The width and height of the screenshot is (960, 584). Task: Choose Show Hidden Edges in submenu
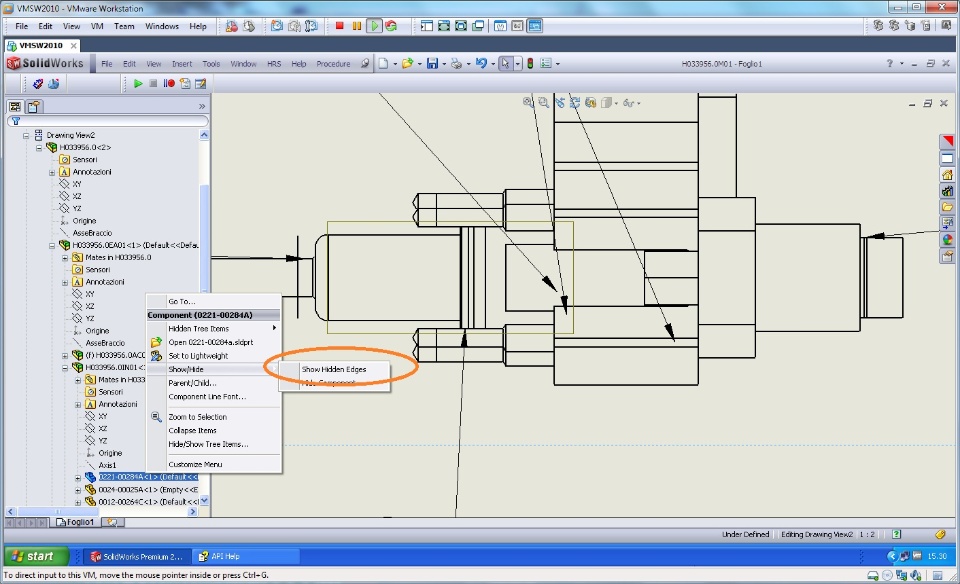334,369
